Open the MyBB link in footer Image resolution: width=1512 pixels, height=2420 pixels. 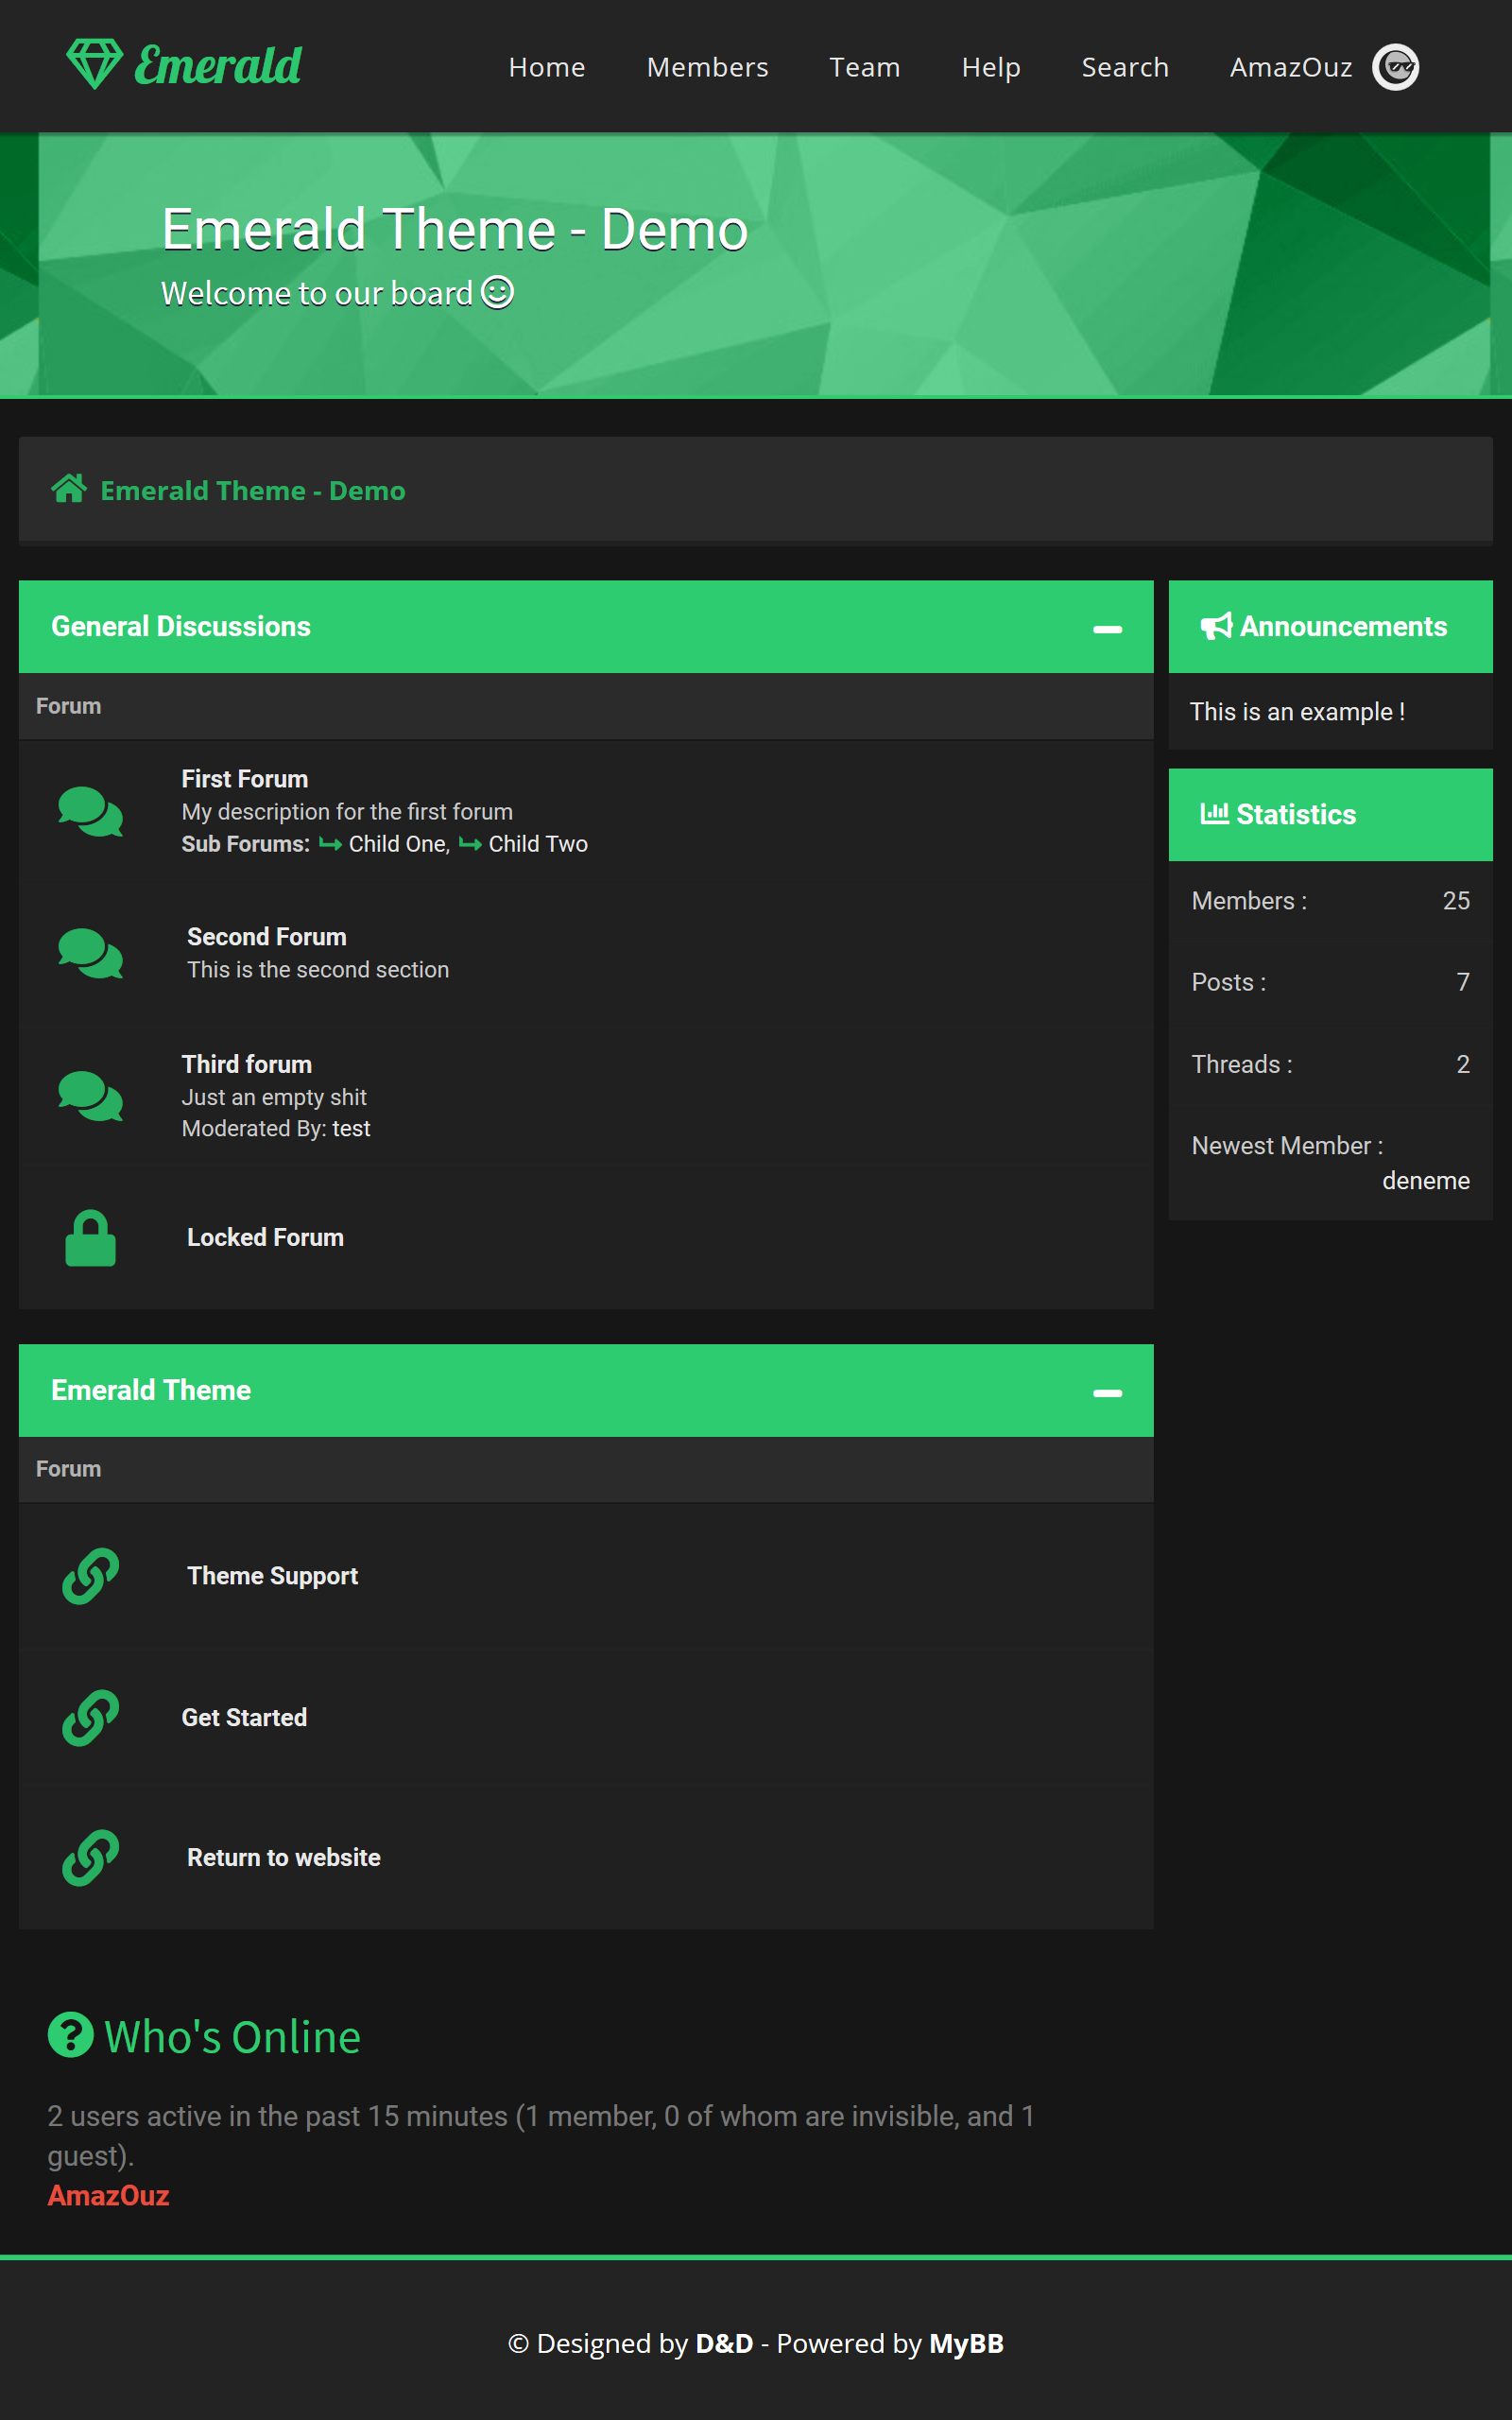point(965,2343)
